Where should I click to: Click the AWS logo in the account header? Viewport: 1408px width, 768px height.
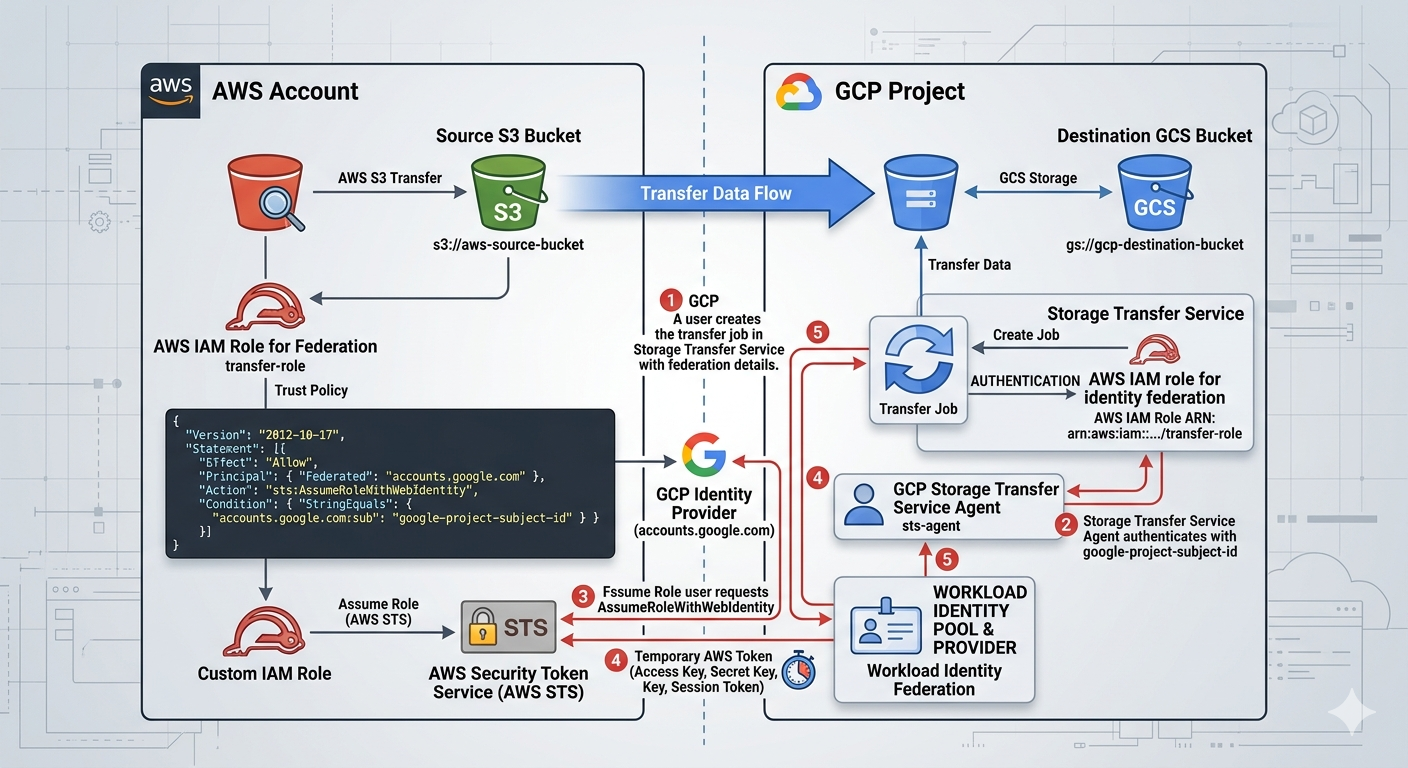pos(170,90)
